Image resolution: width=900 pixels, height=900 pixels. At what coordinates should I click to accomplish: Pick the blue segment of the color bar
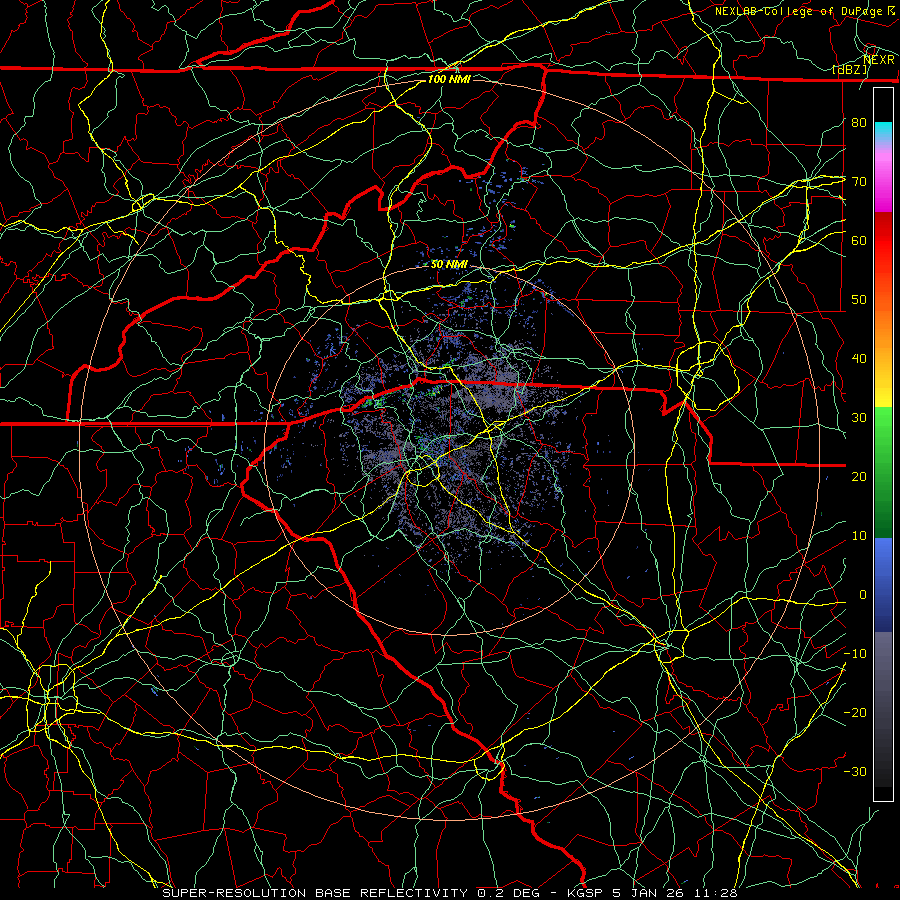[883, 584]
